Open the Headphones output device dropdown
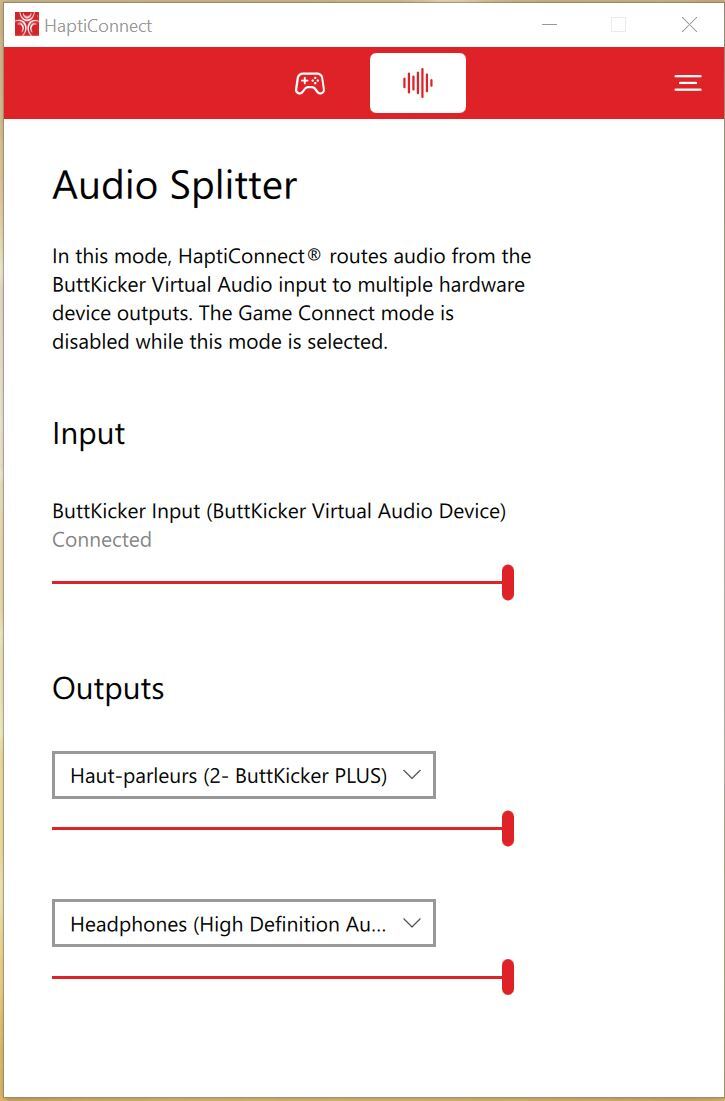 point(230,924)
